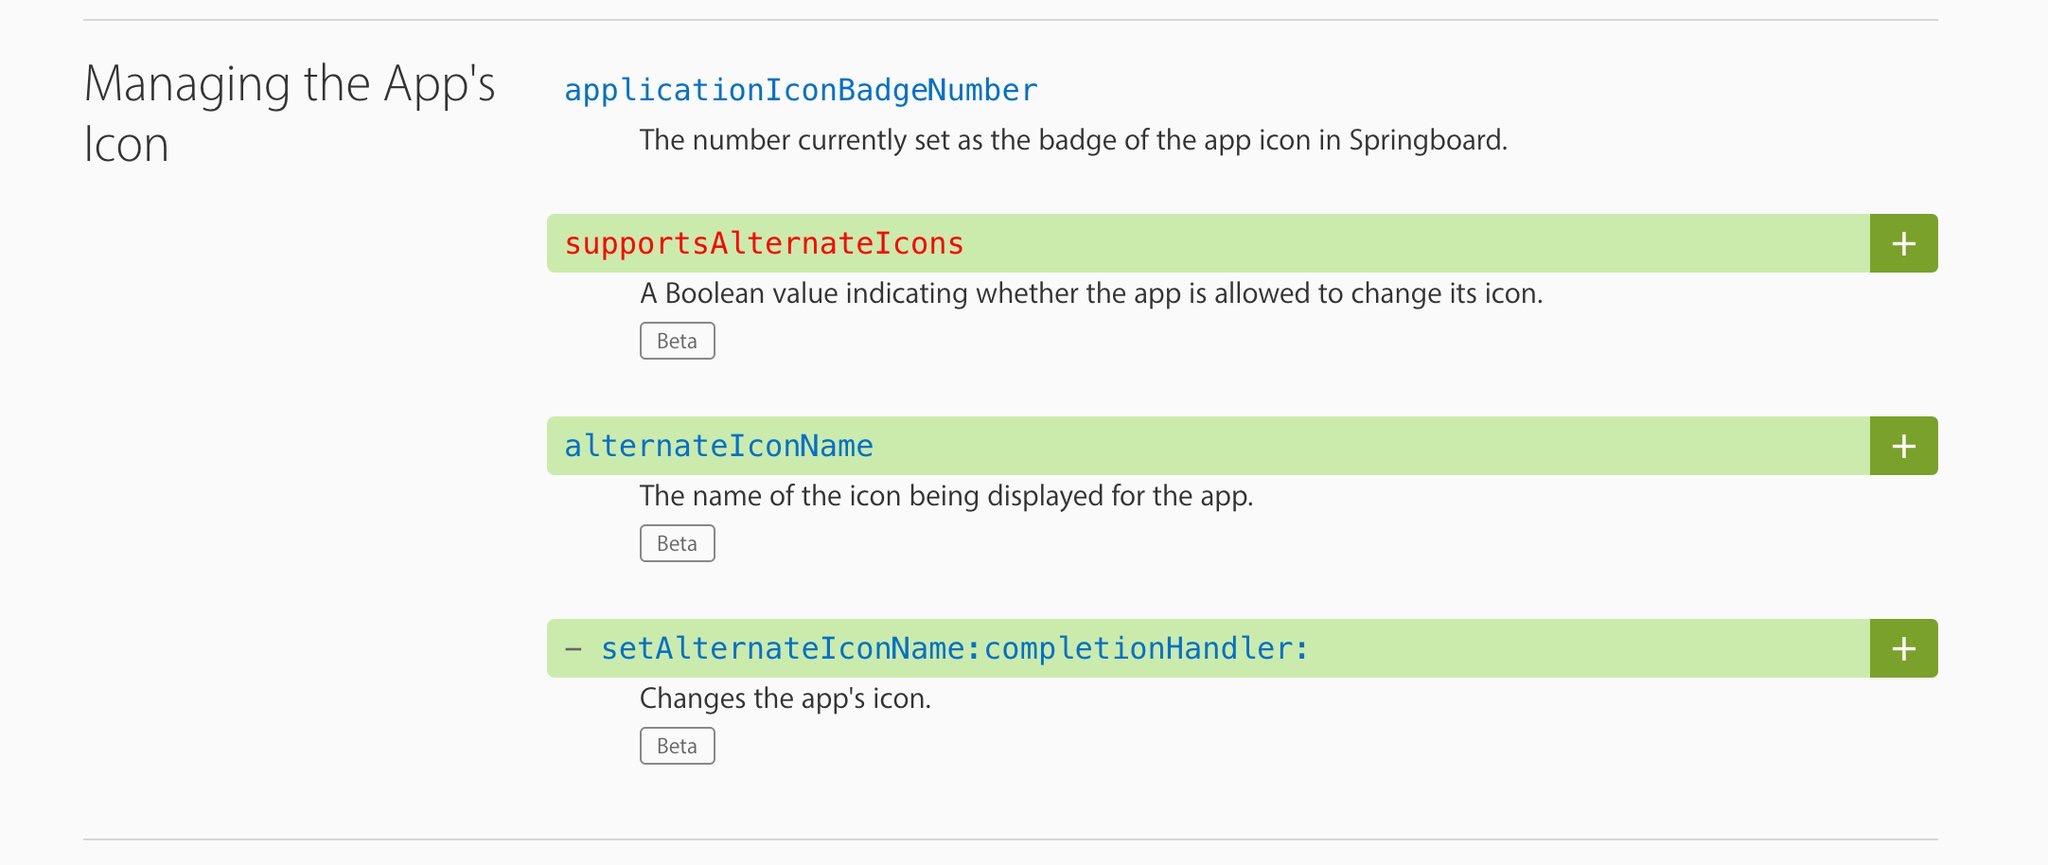Open the applicationIconBadgeNumber link
The height and width of the screenshot is (865, 2048).
801,90
